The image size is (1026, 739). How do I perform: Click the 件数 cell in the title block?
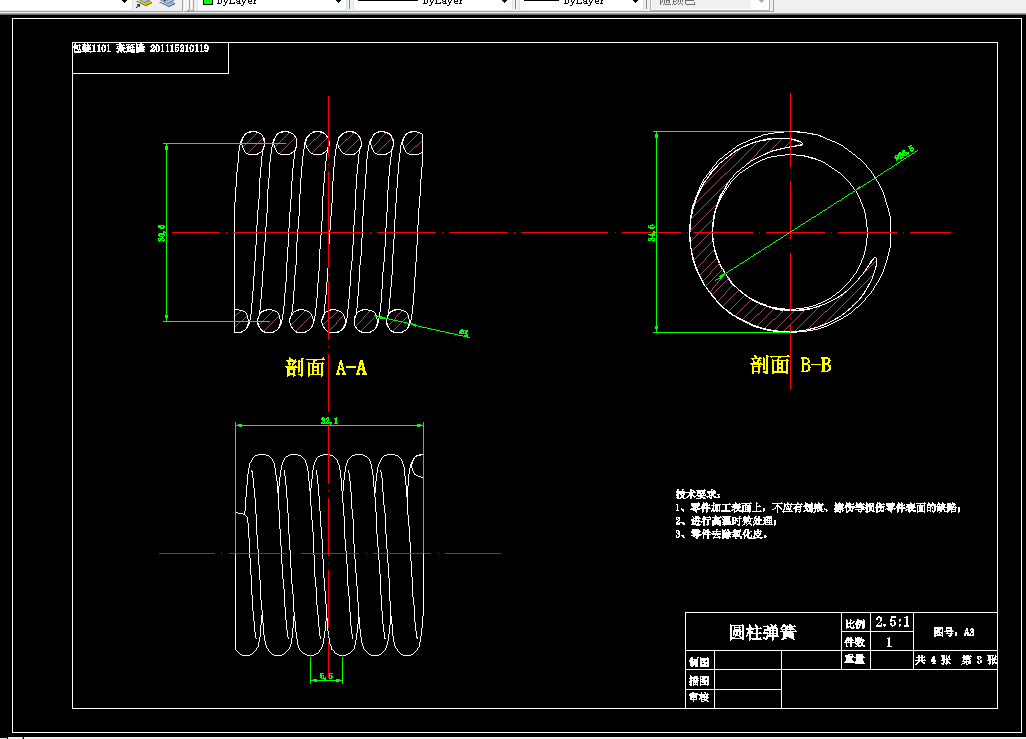(855, 642)
